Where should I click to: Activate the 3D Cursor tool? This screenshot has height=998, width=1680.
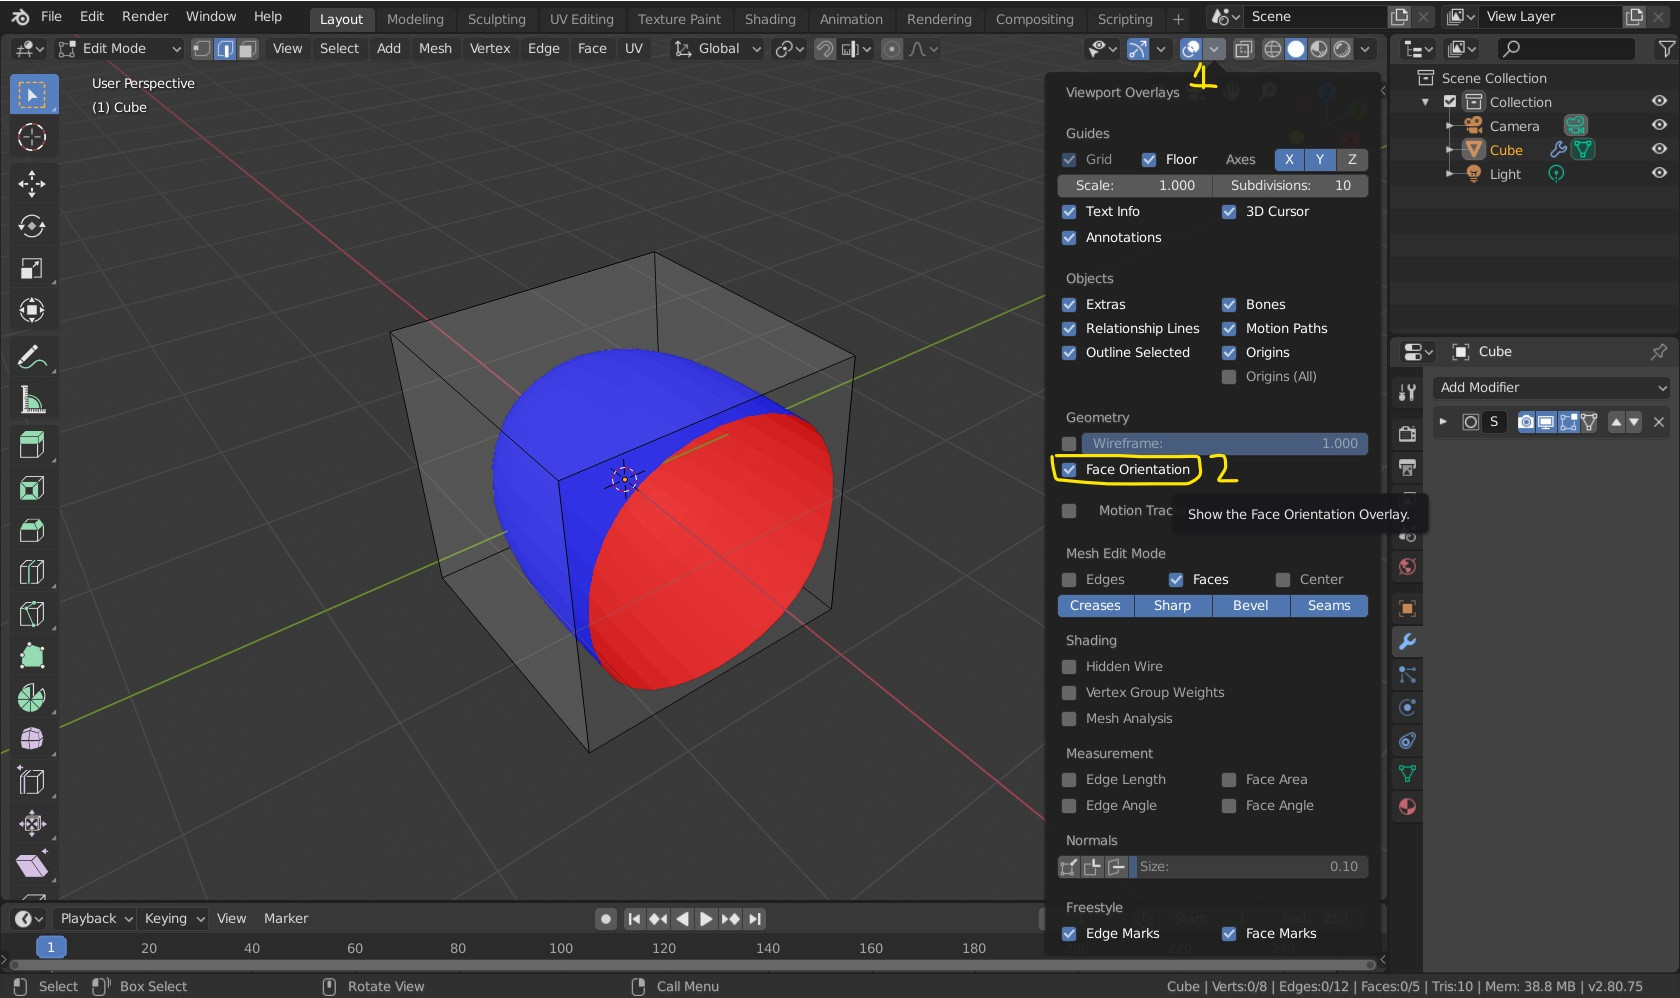coord(32,137)
